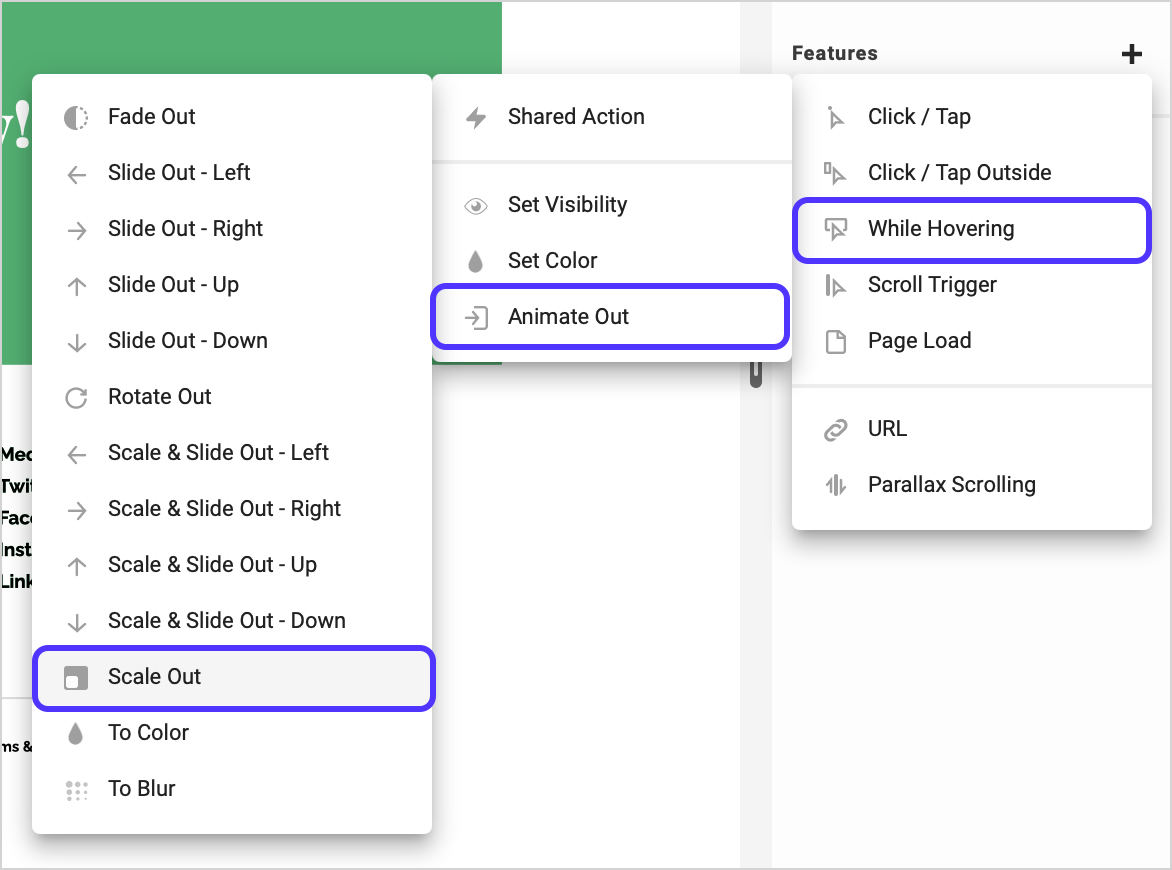Click the Shared Action lightning bolt icon
Viewport: 1172px width, 870px height.
tap(476, 117)
